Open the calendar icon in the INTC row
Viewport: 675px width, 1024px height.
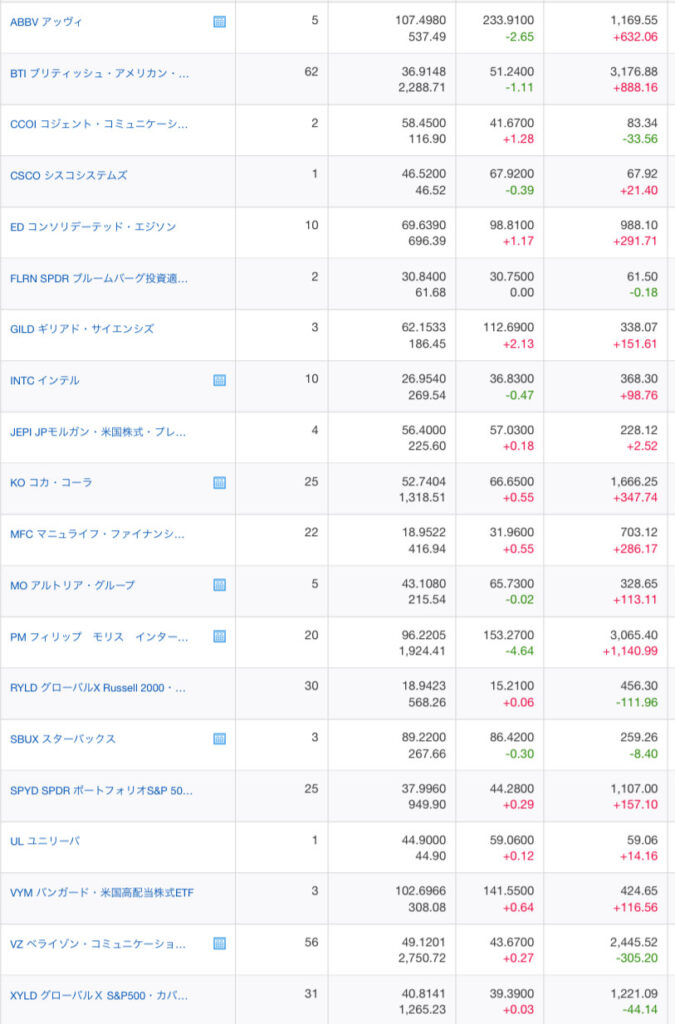click(219, 380)
